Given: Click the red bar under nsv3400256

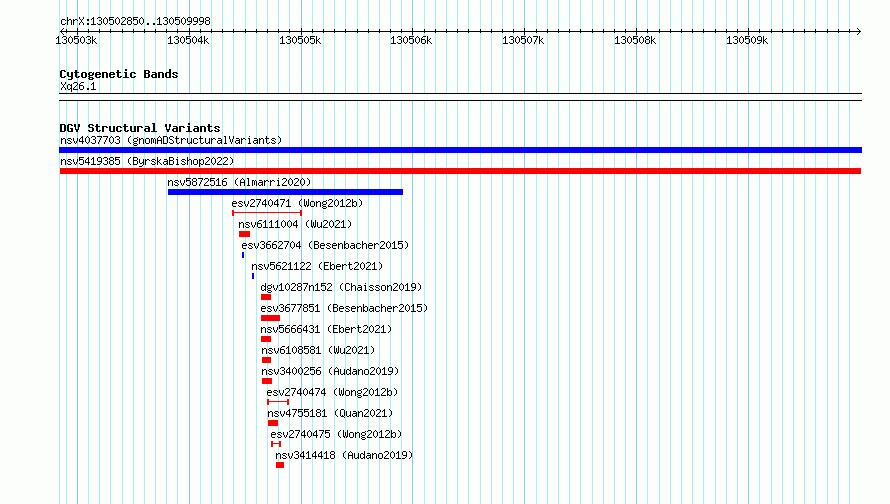Looking at the screenshot, I should point(267,381).
